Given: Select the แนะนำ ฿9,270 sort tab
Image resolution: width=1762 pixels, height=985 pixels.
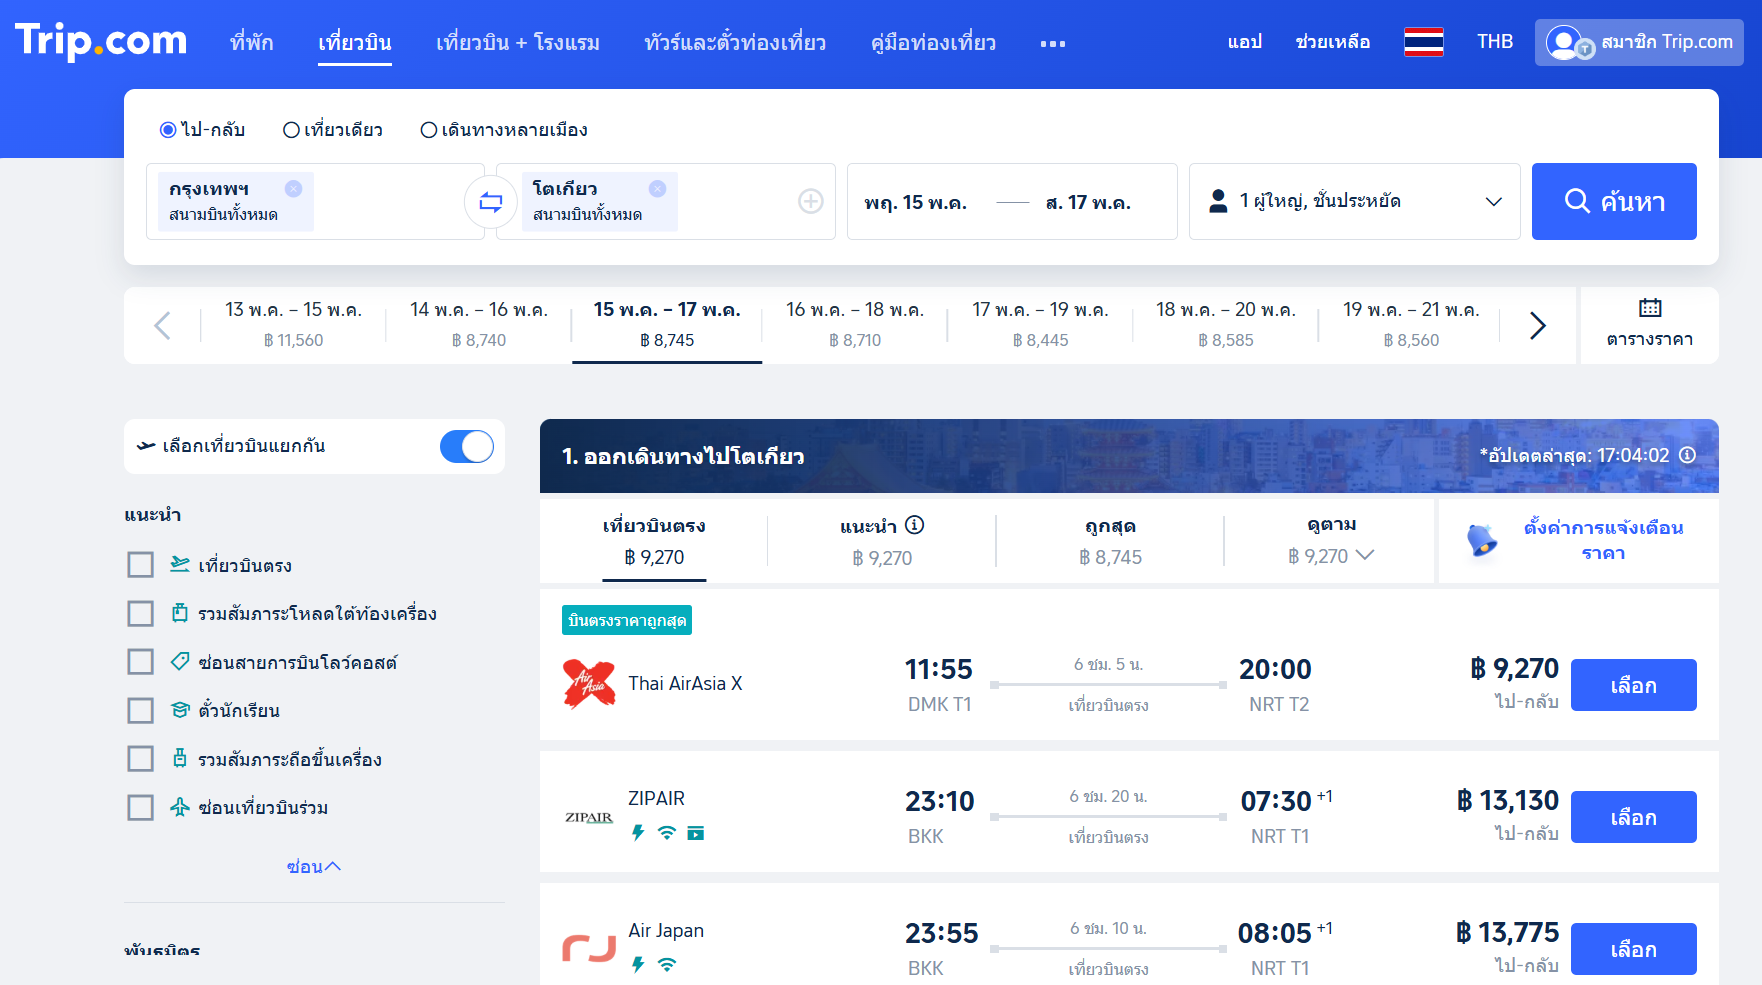Looking at the screenshot, I should point(882,541).
